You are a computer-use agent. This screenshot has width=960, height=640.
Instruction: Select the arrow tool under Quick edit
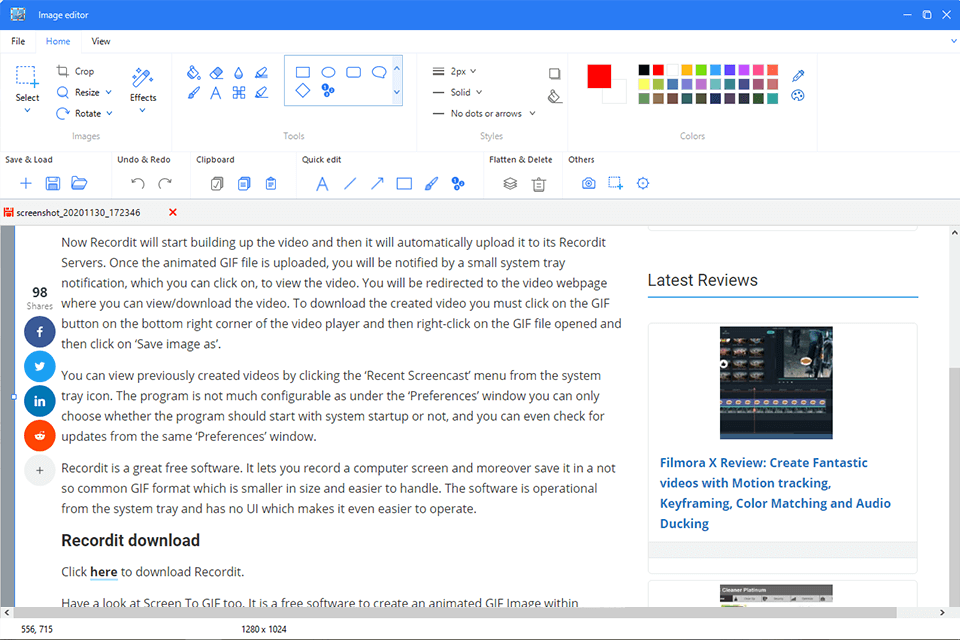pyautogui.click(x=377, y=183)
